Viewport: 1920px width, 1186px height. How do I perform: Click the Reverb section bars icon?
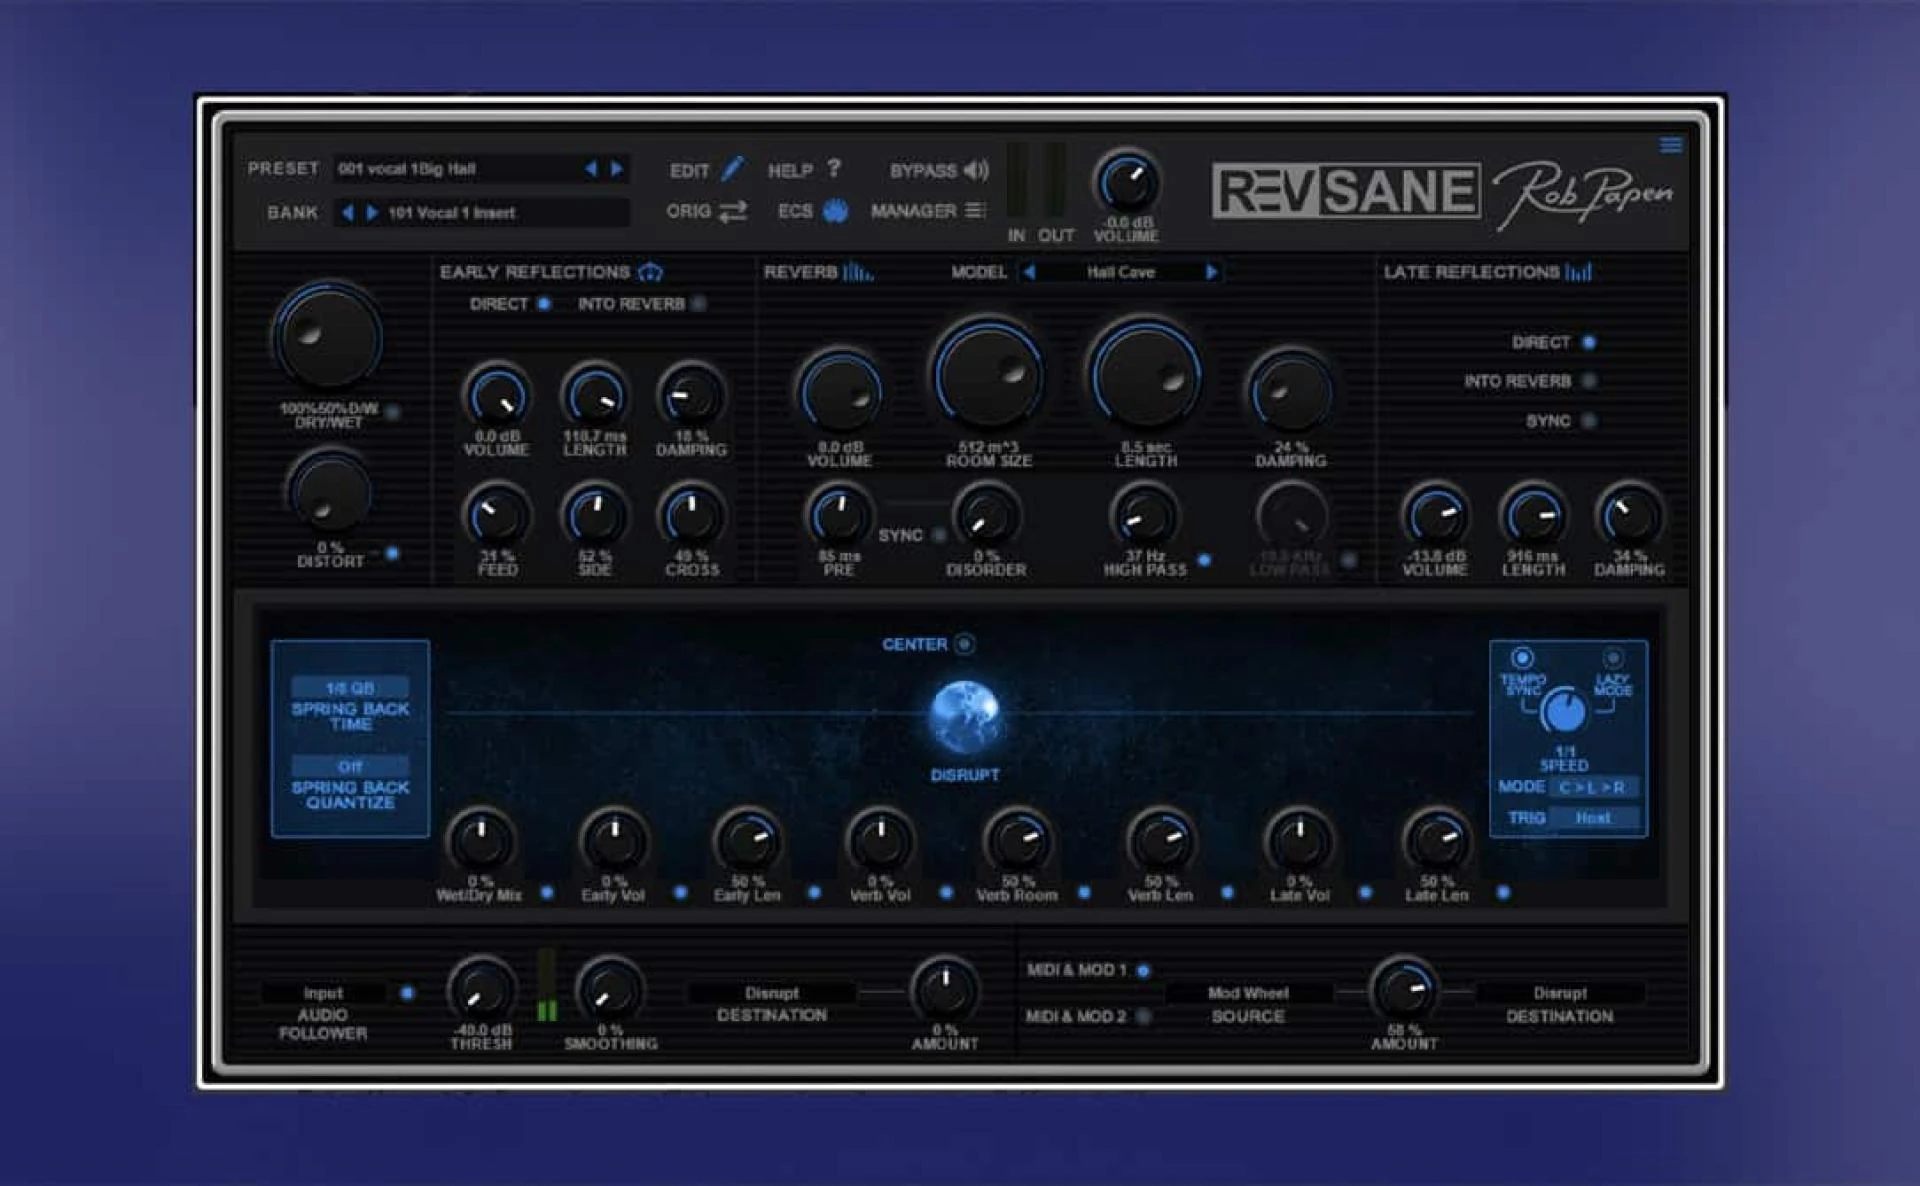pyautogui.click(x=858, y=272)
